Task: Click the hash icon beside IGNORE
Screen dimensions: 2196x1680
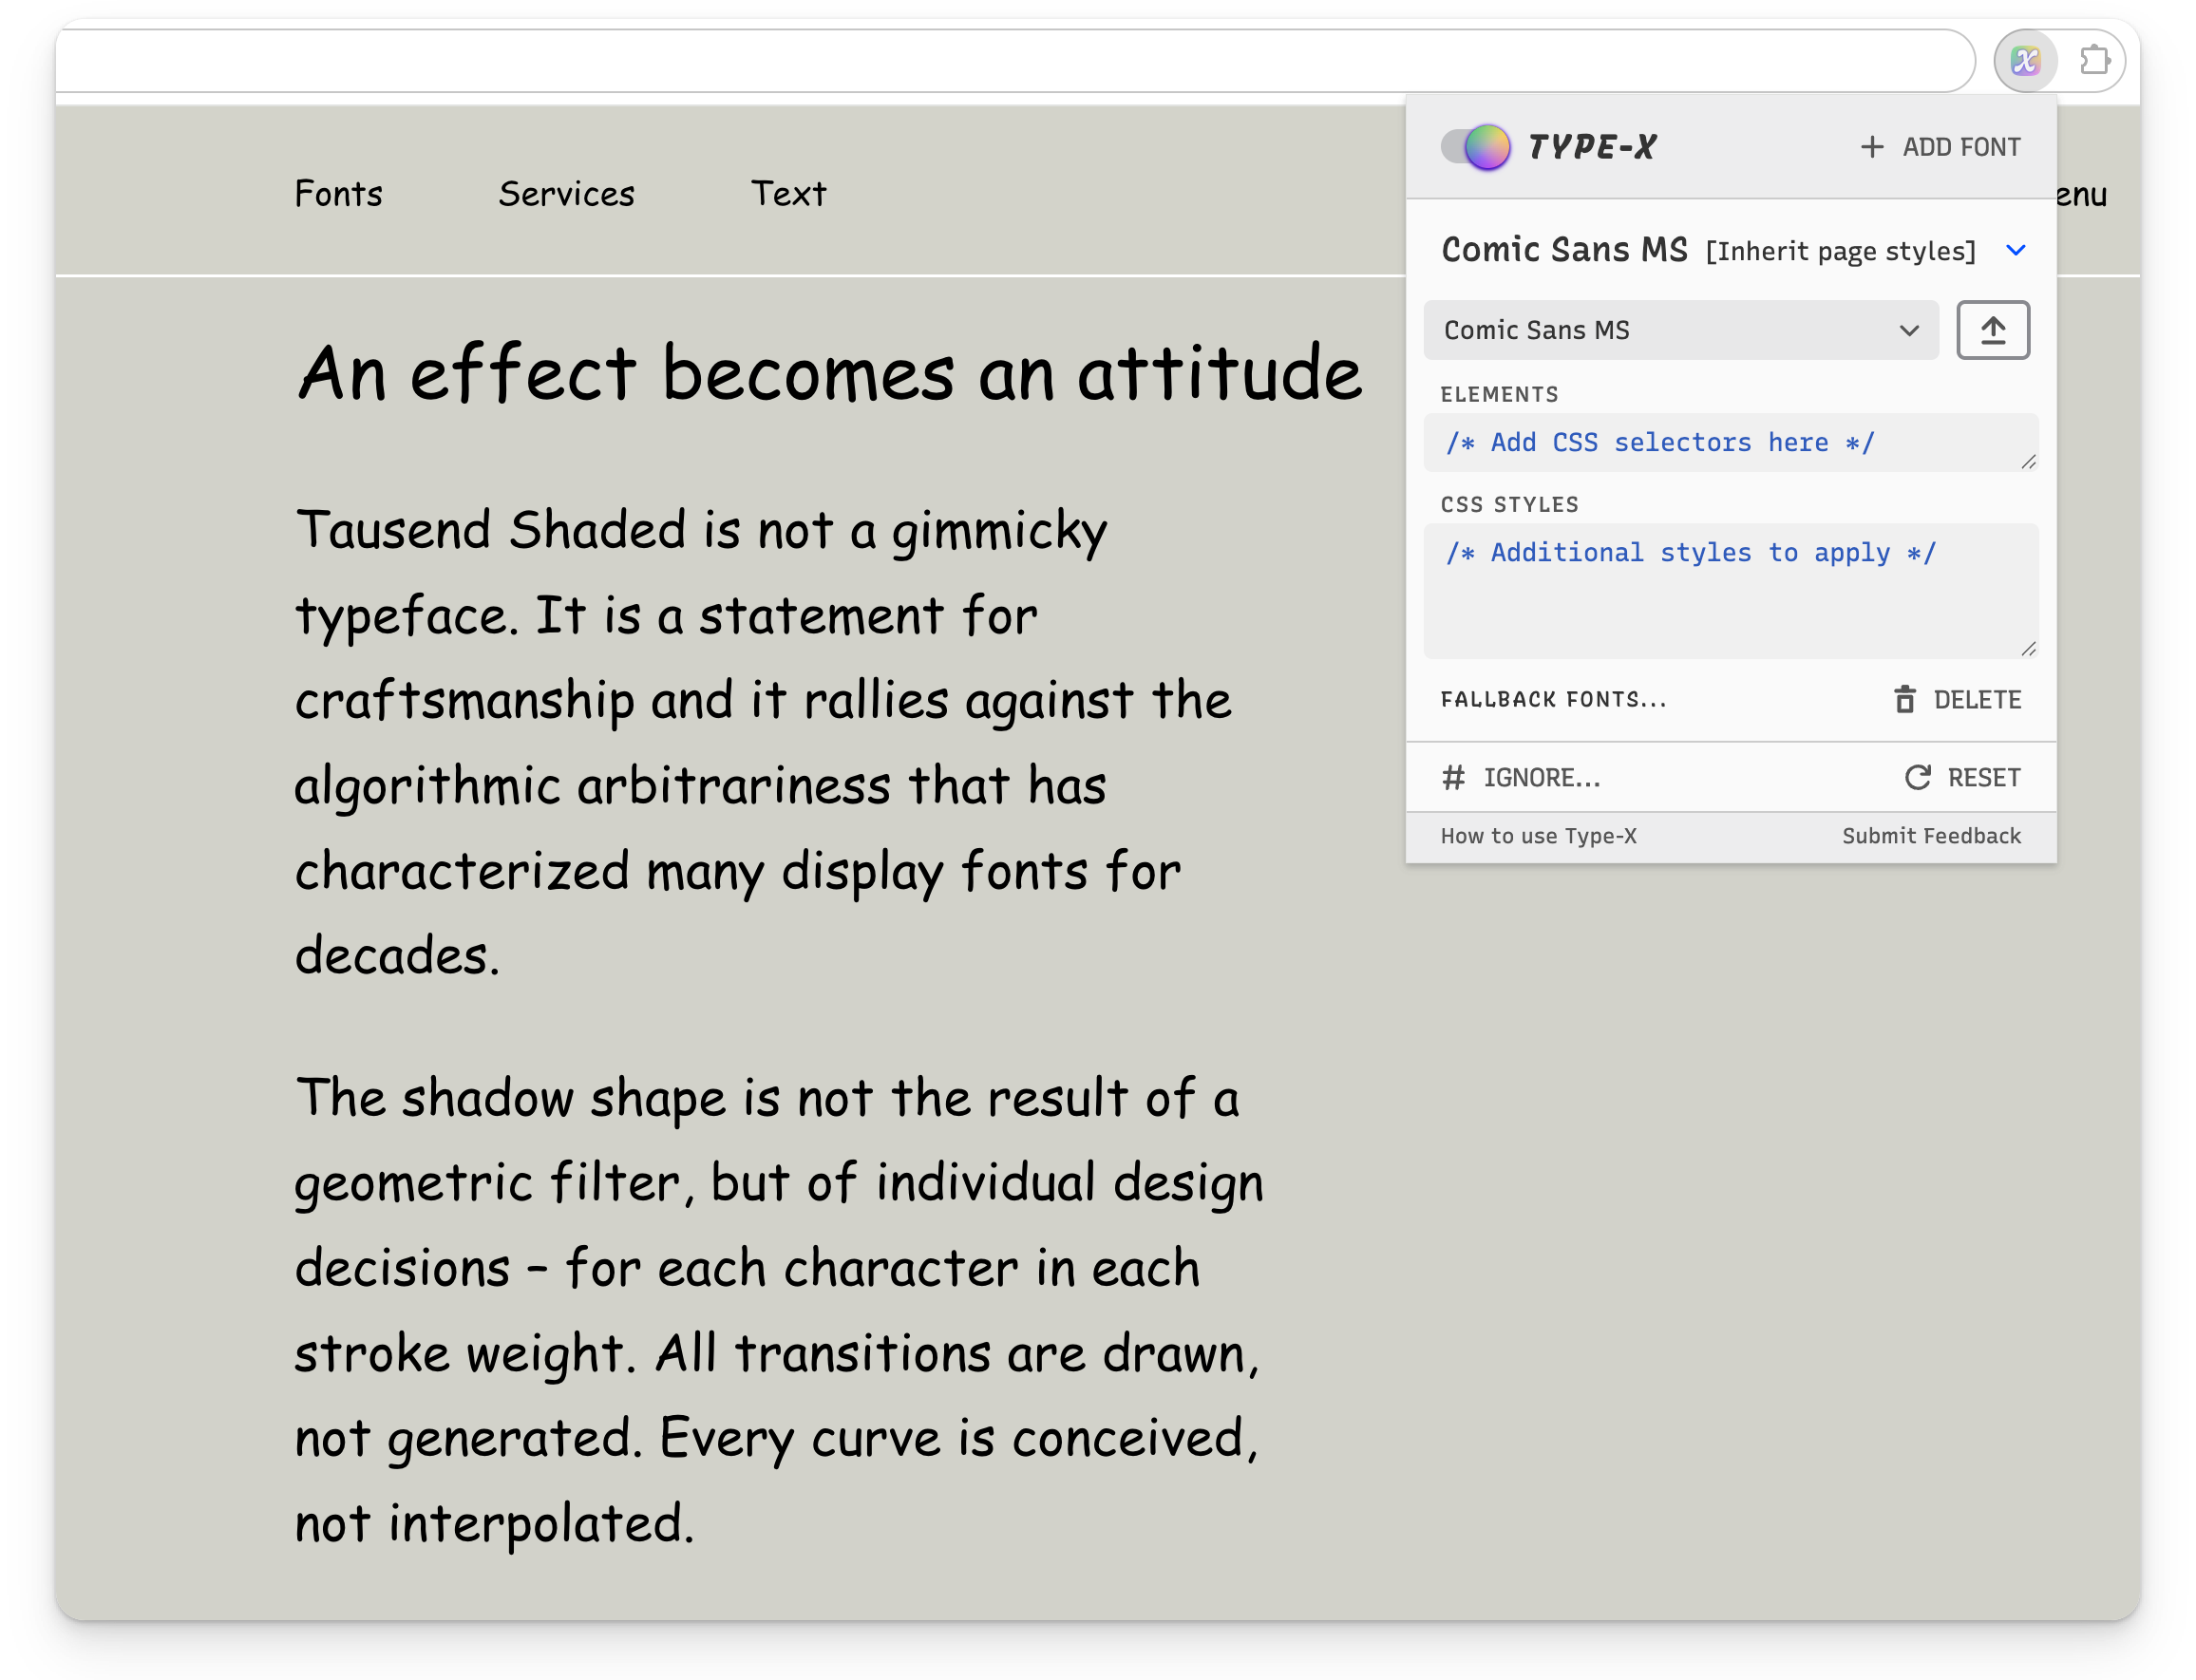Action: [x=1453, y=777]
